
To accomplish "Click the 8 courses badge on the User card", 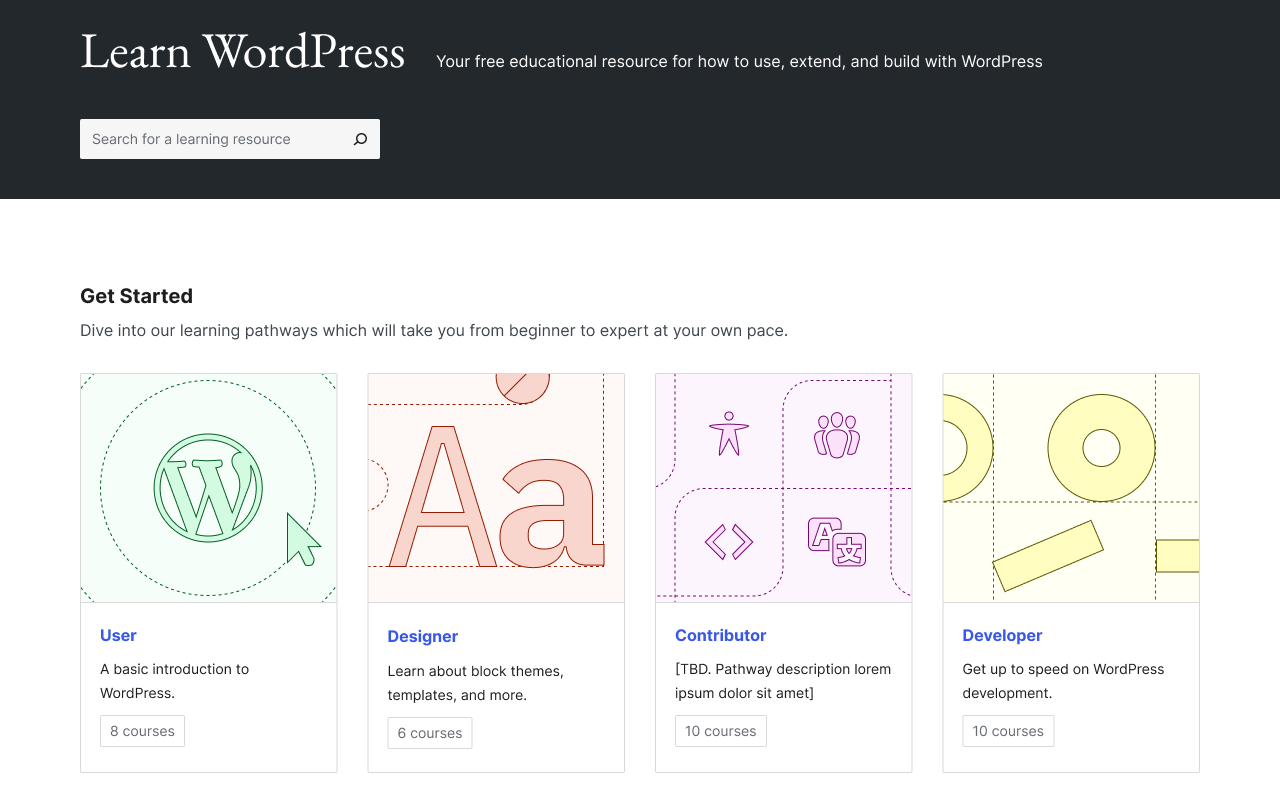I will pyautogui.click(x=142, y=731).
